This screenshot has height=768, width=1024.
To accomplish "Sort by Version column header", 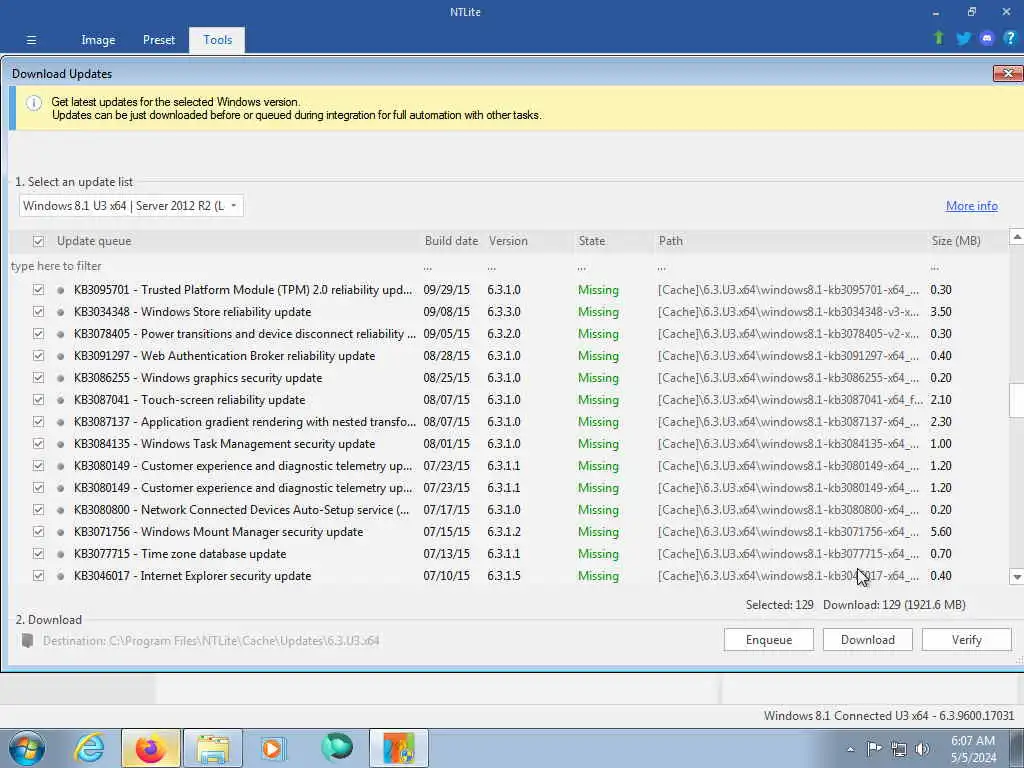I will (x=508, y=241).
